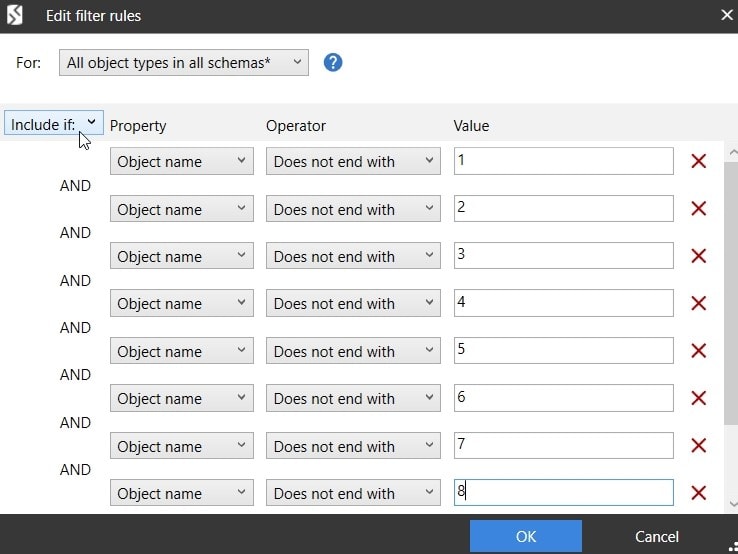Open Property dropdown for rule value 1

[182, 161]
